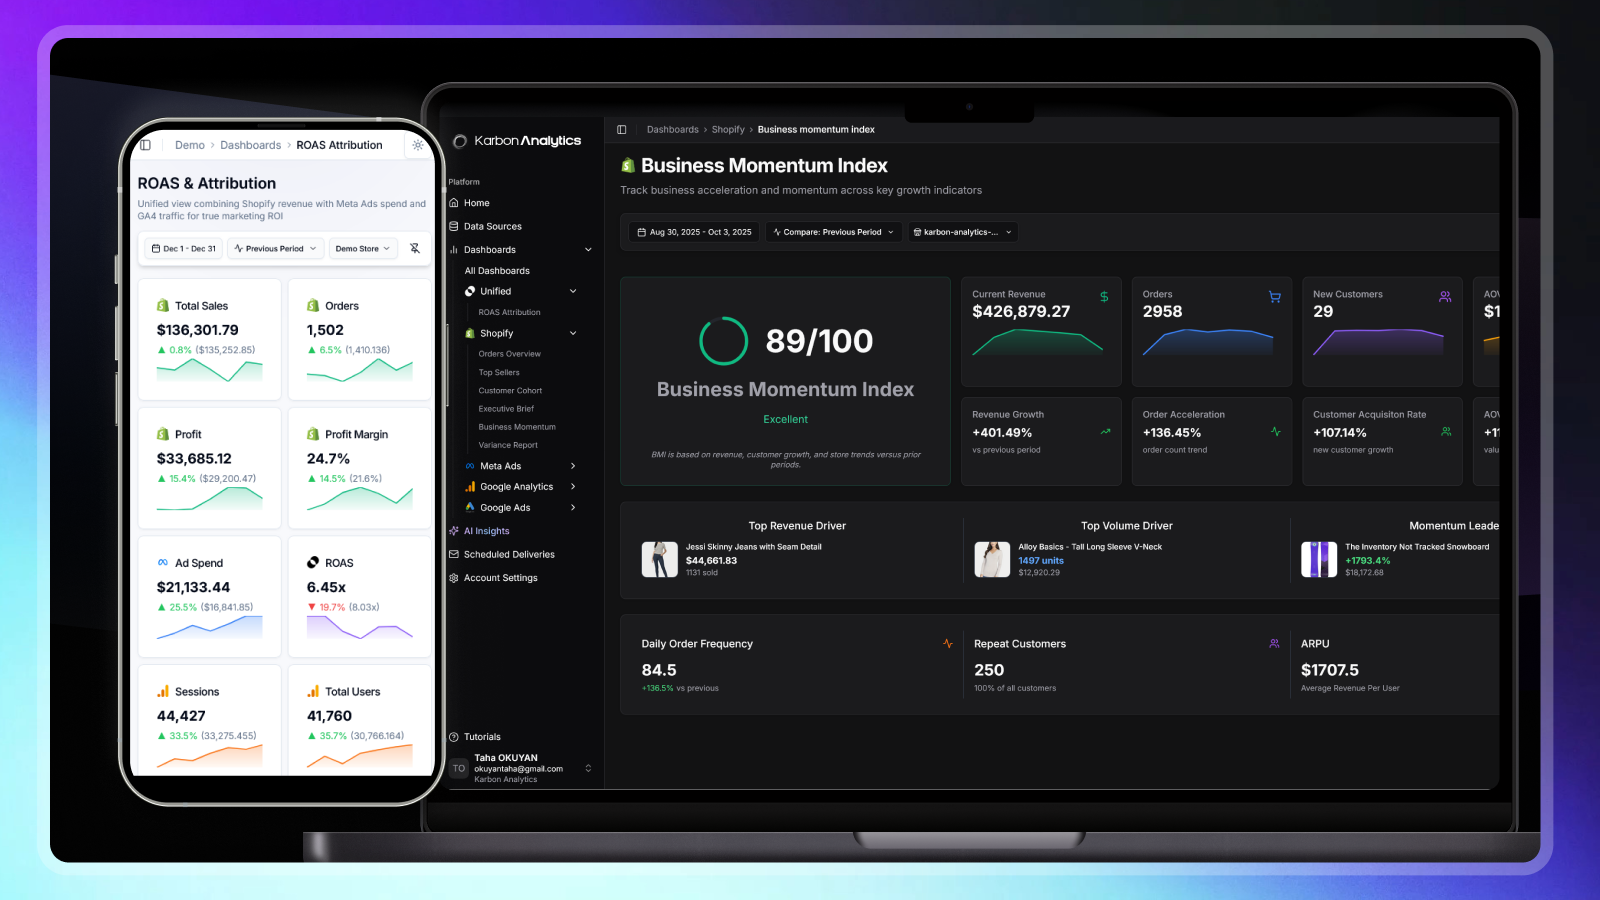Toggle the sidebar collapse icon near breadcrumbs

pyautogui.click(x=621, y=129)
